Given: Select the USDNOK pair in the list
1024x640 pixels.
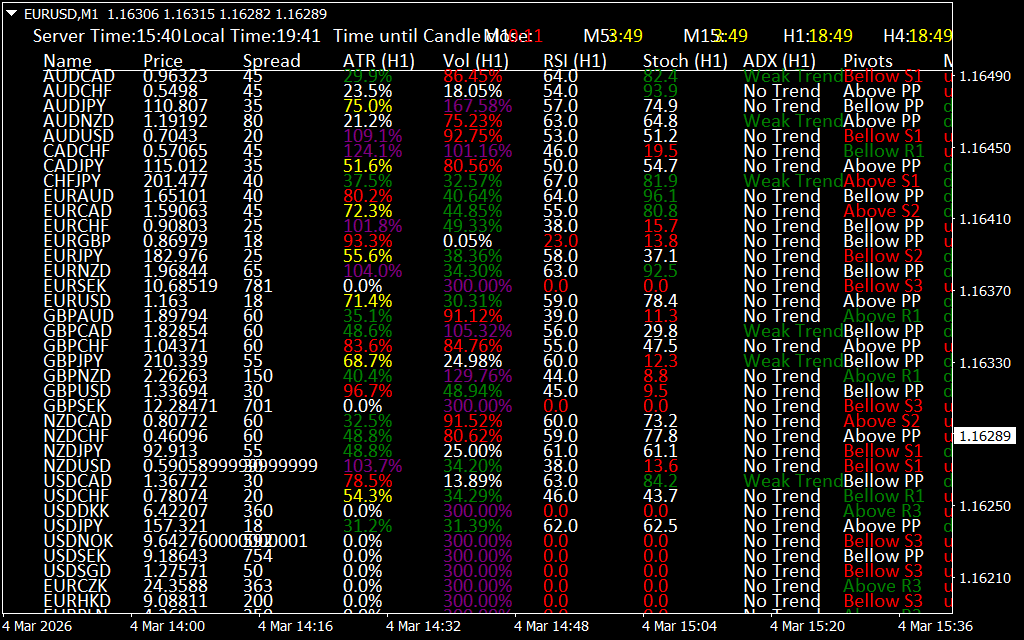Looking at the screenshot, I should tap(78, 541).
